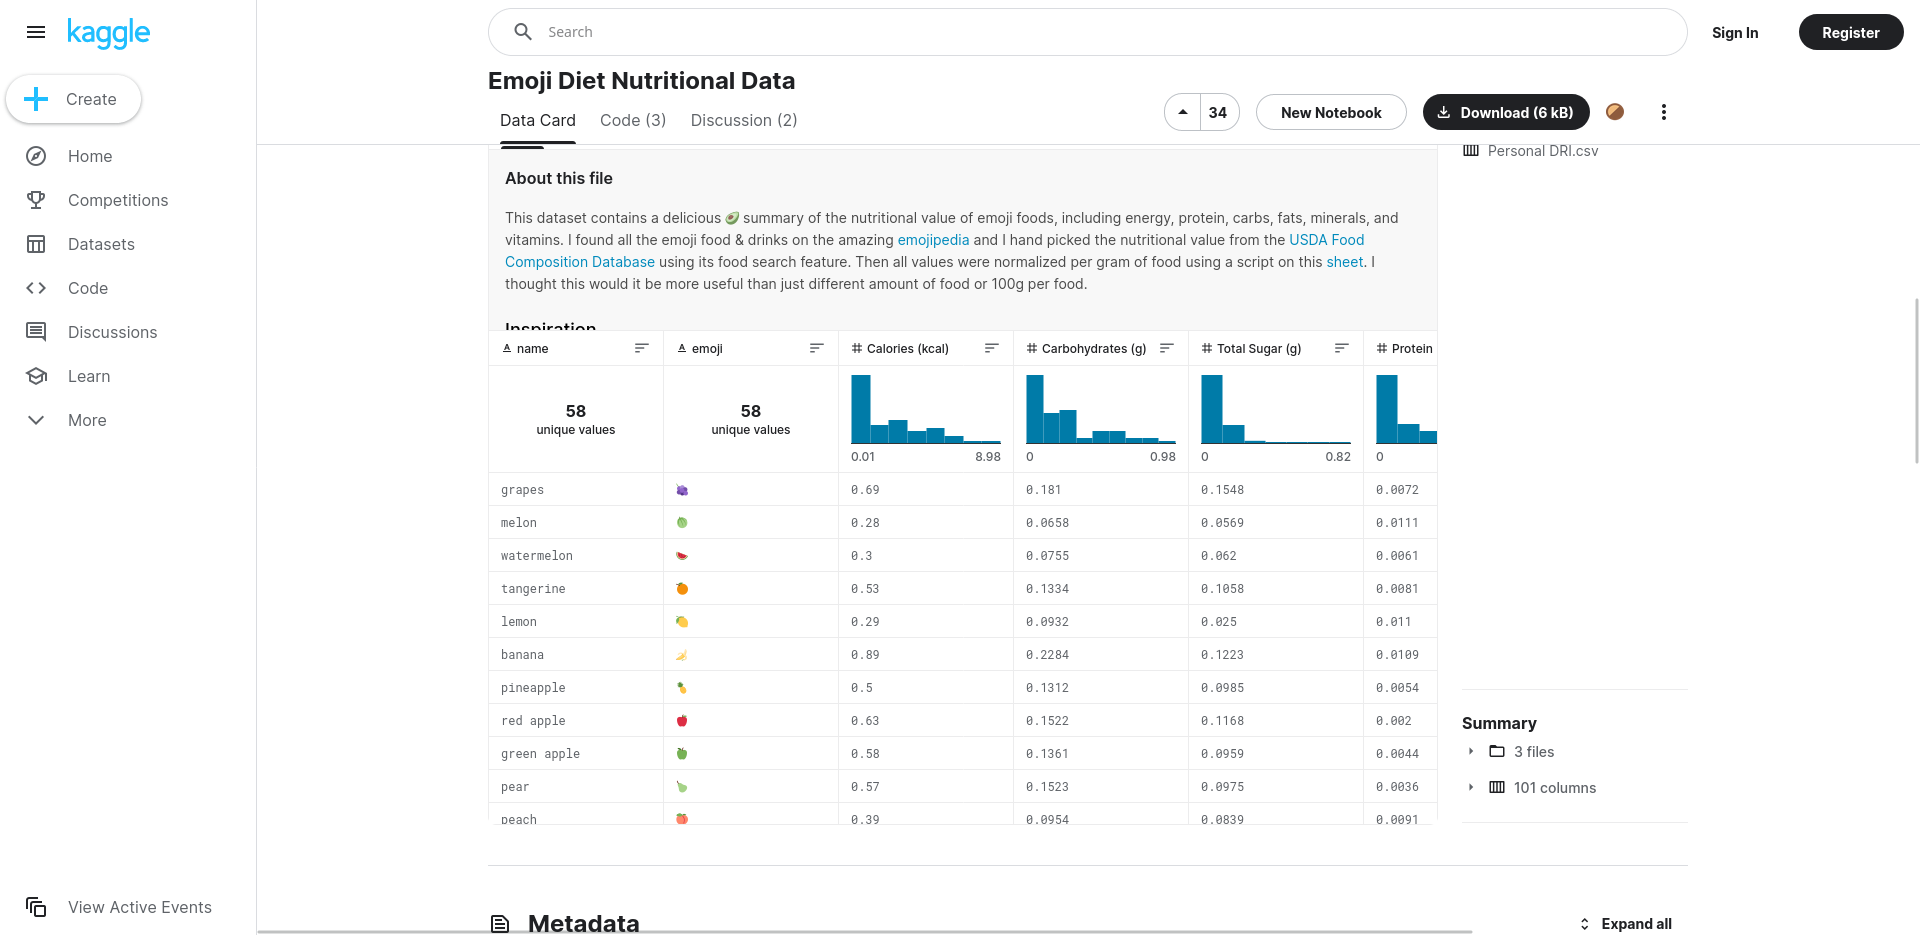Sort the Total Sugar (g) column icon

[x=1342, y=348]
